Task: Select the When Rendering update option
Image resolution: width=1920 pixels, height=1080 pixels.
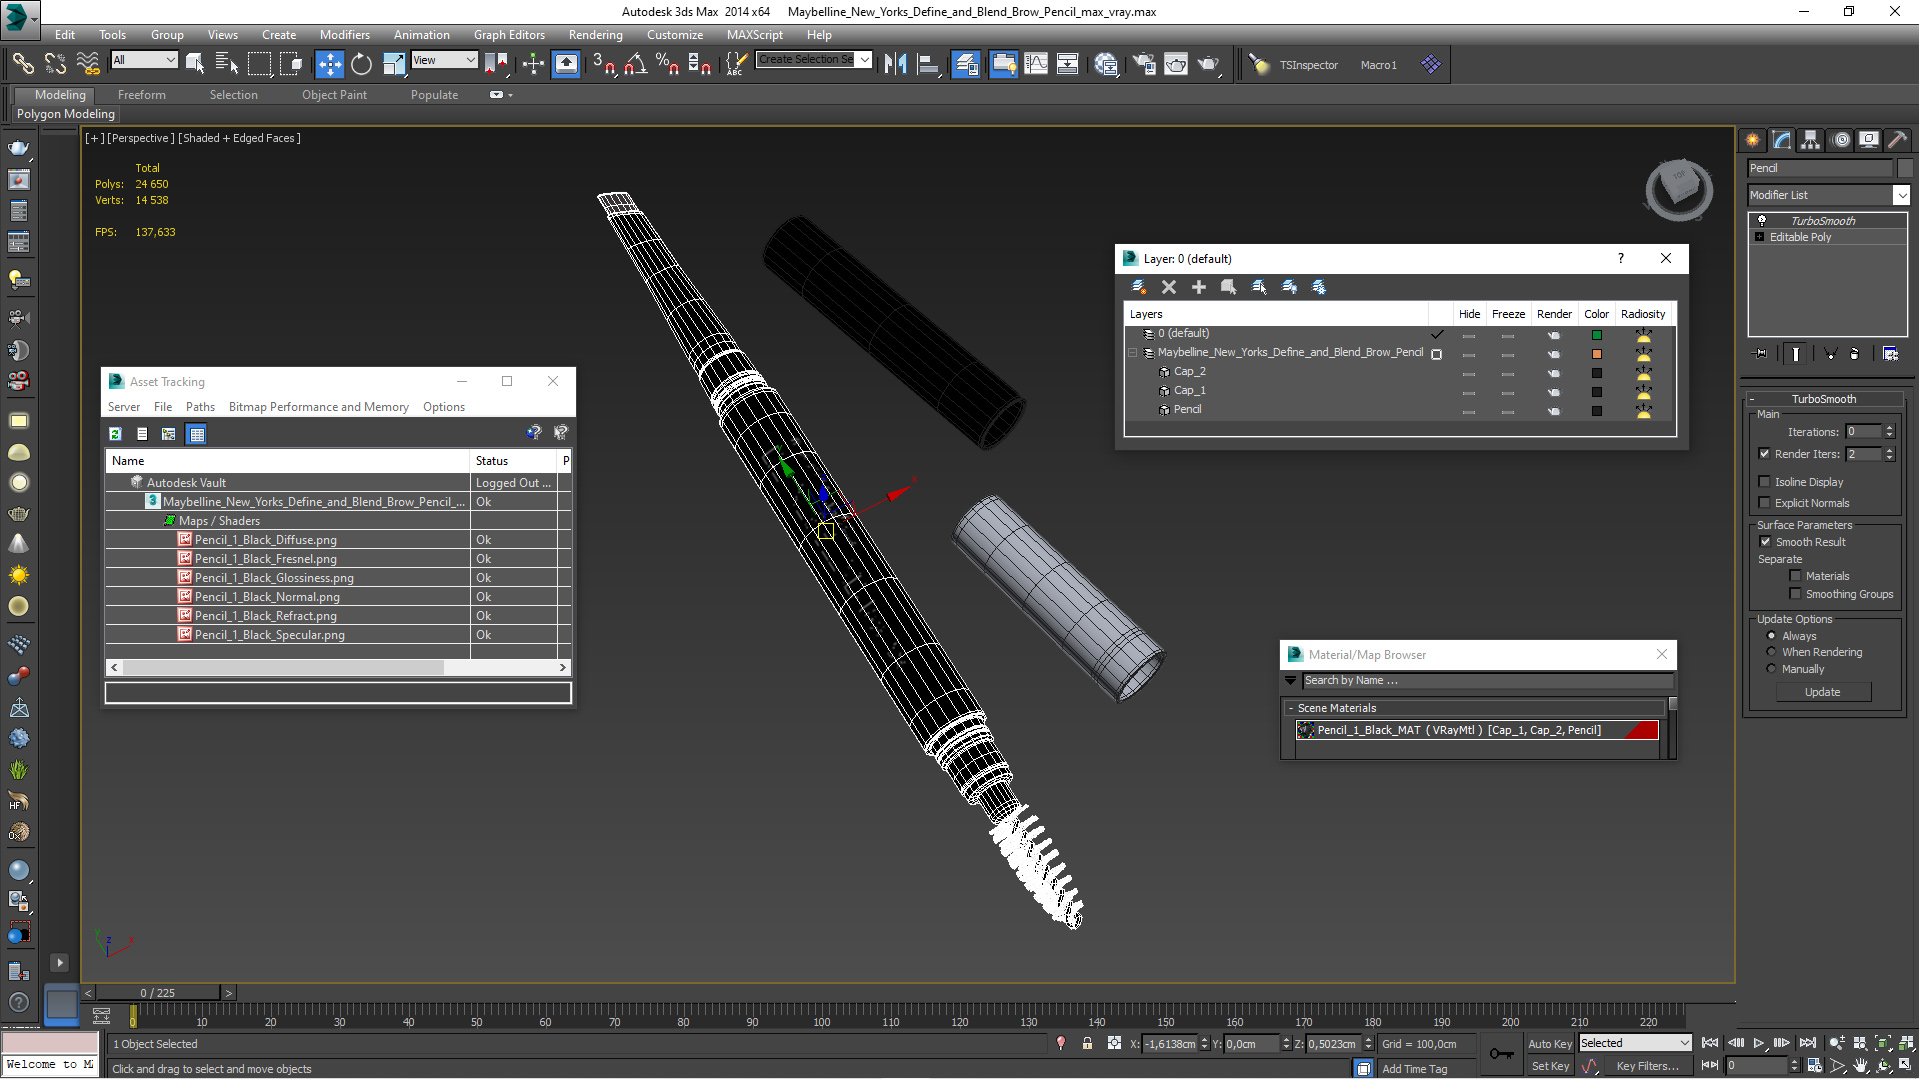Action: pyautogui.click(x=1771, y=651)
